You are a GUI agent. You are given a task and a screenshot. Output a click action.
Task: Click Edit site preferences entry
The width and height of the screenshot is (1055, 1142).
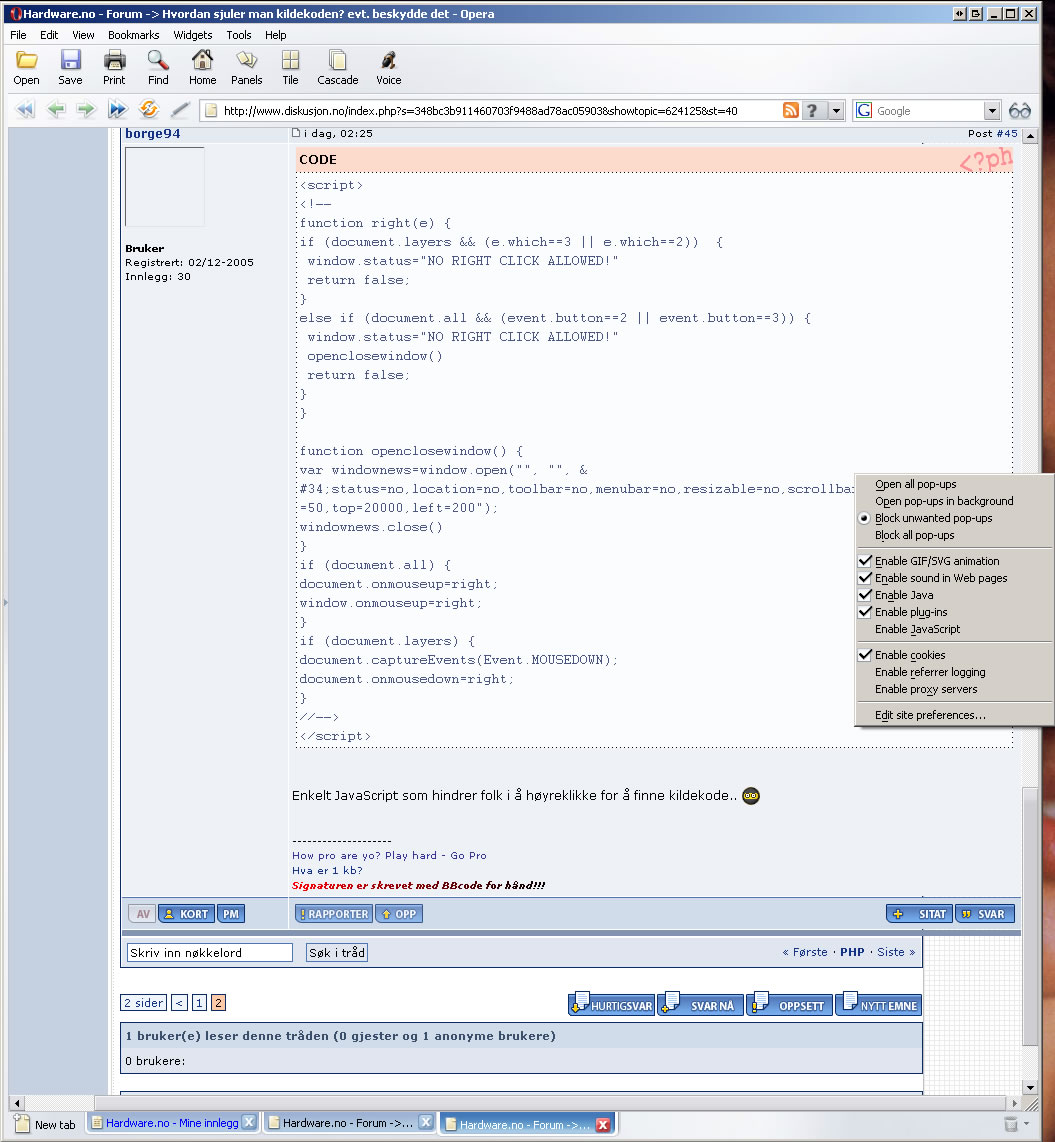pyautogui.click(x=930, y=715)
